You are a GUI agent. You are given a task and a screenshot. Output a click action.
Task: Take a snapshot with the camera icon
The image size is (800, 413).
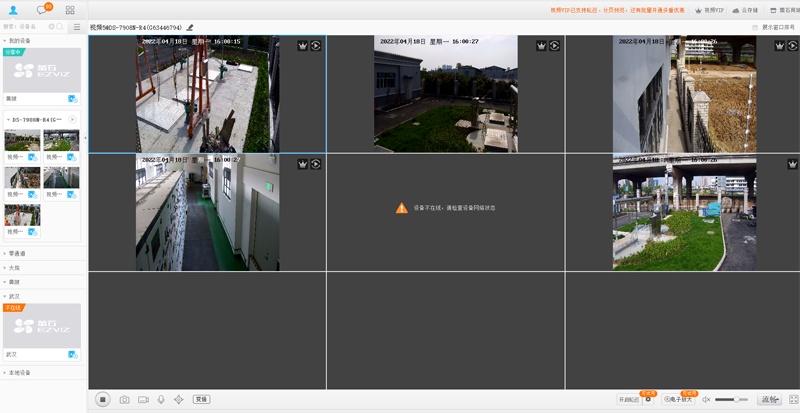(x=125, y=399)
